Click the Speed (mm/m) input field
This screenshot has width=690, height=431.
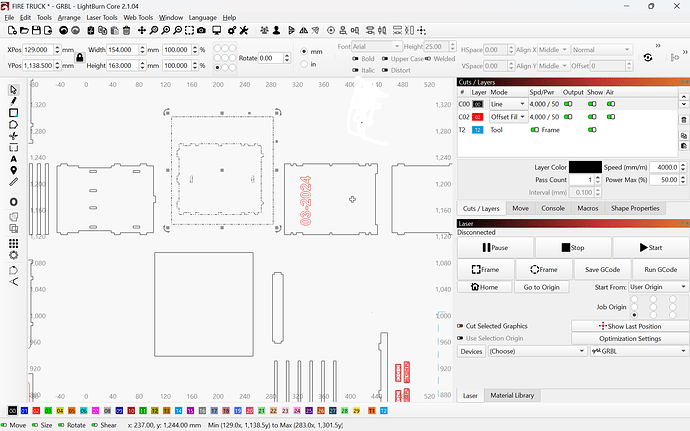pos(664,167)
